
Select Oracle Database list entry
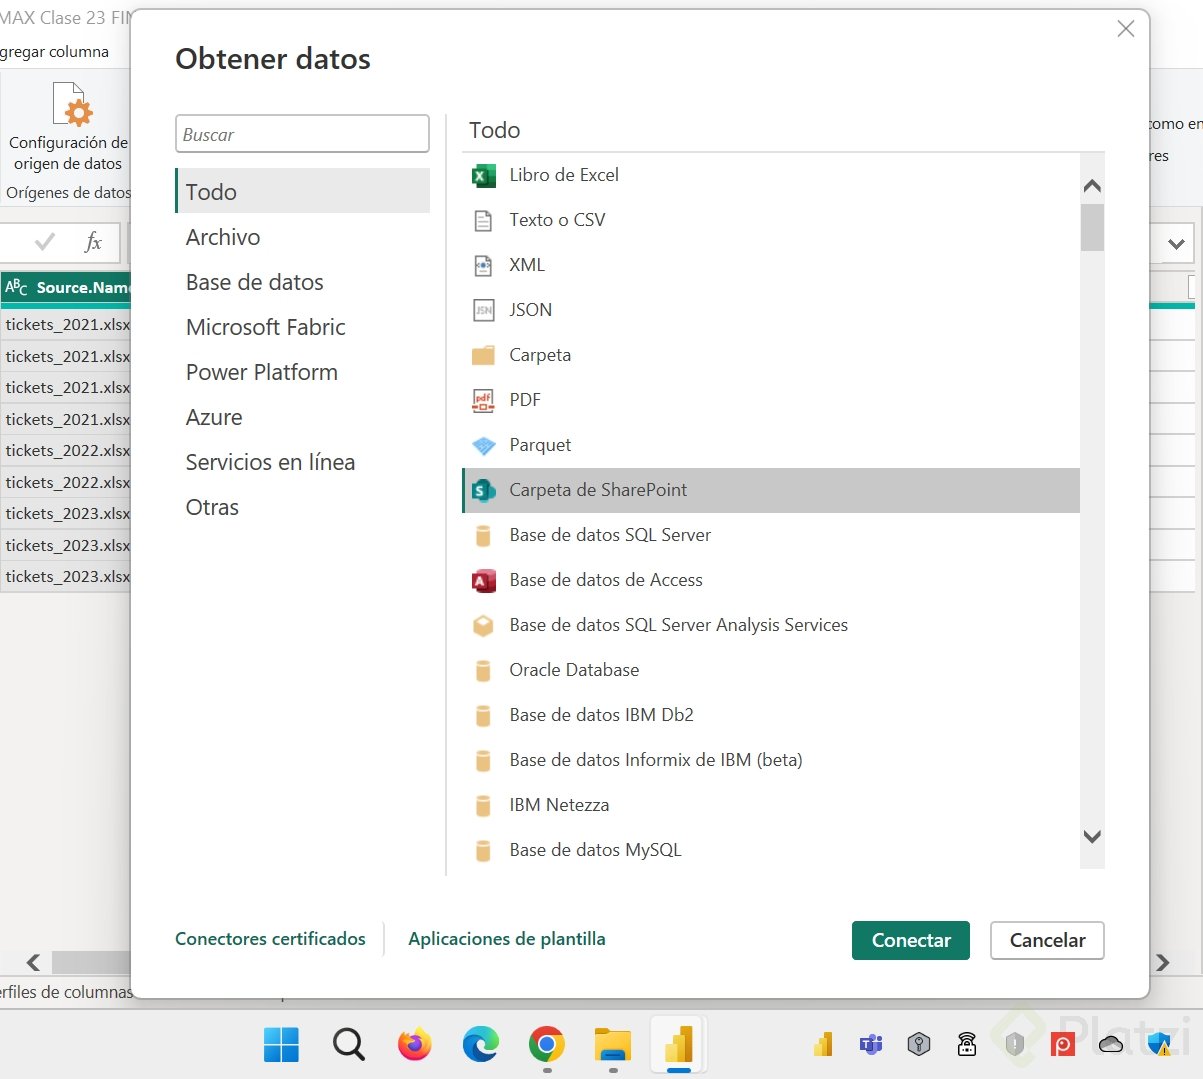tap(771, 670)
